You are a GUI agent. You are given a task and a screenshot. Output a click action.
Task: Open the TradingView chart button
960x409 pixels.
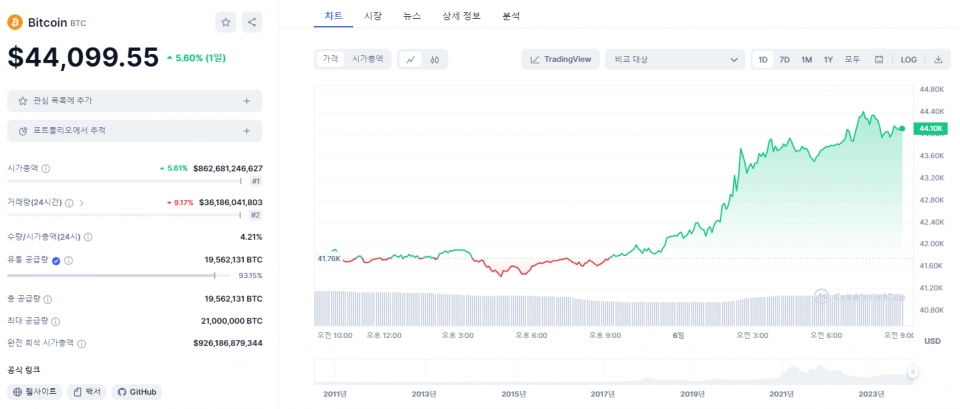560,60
